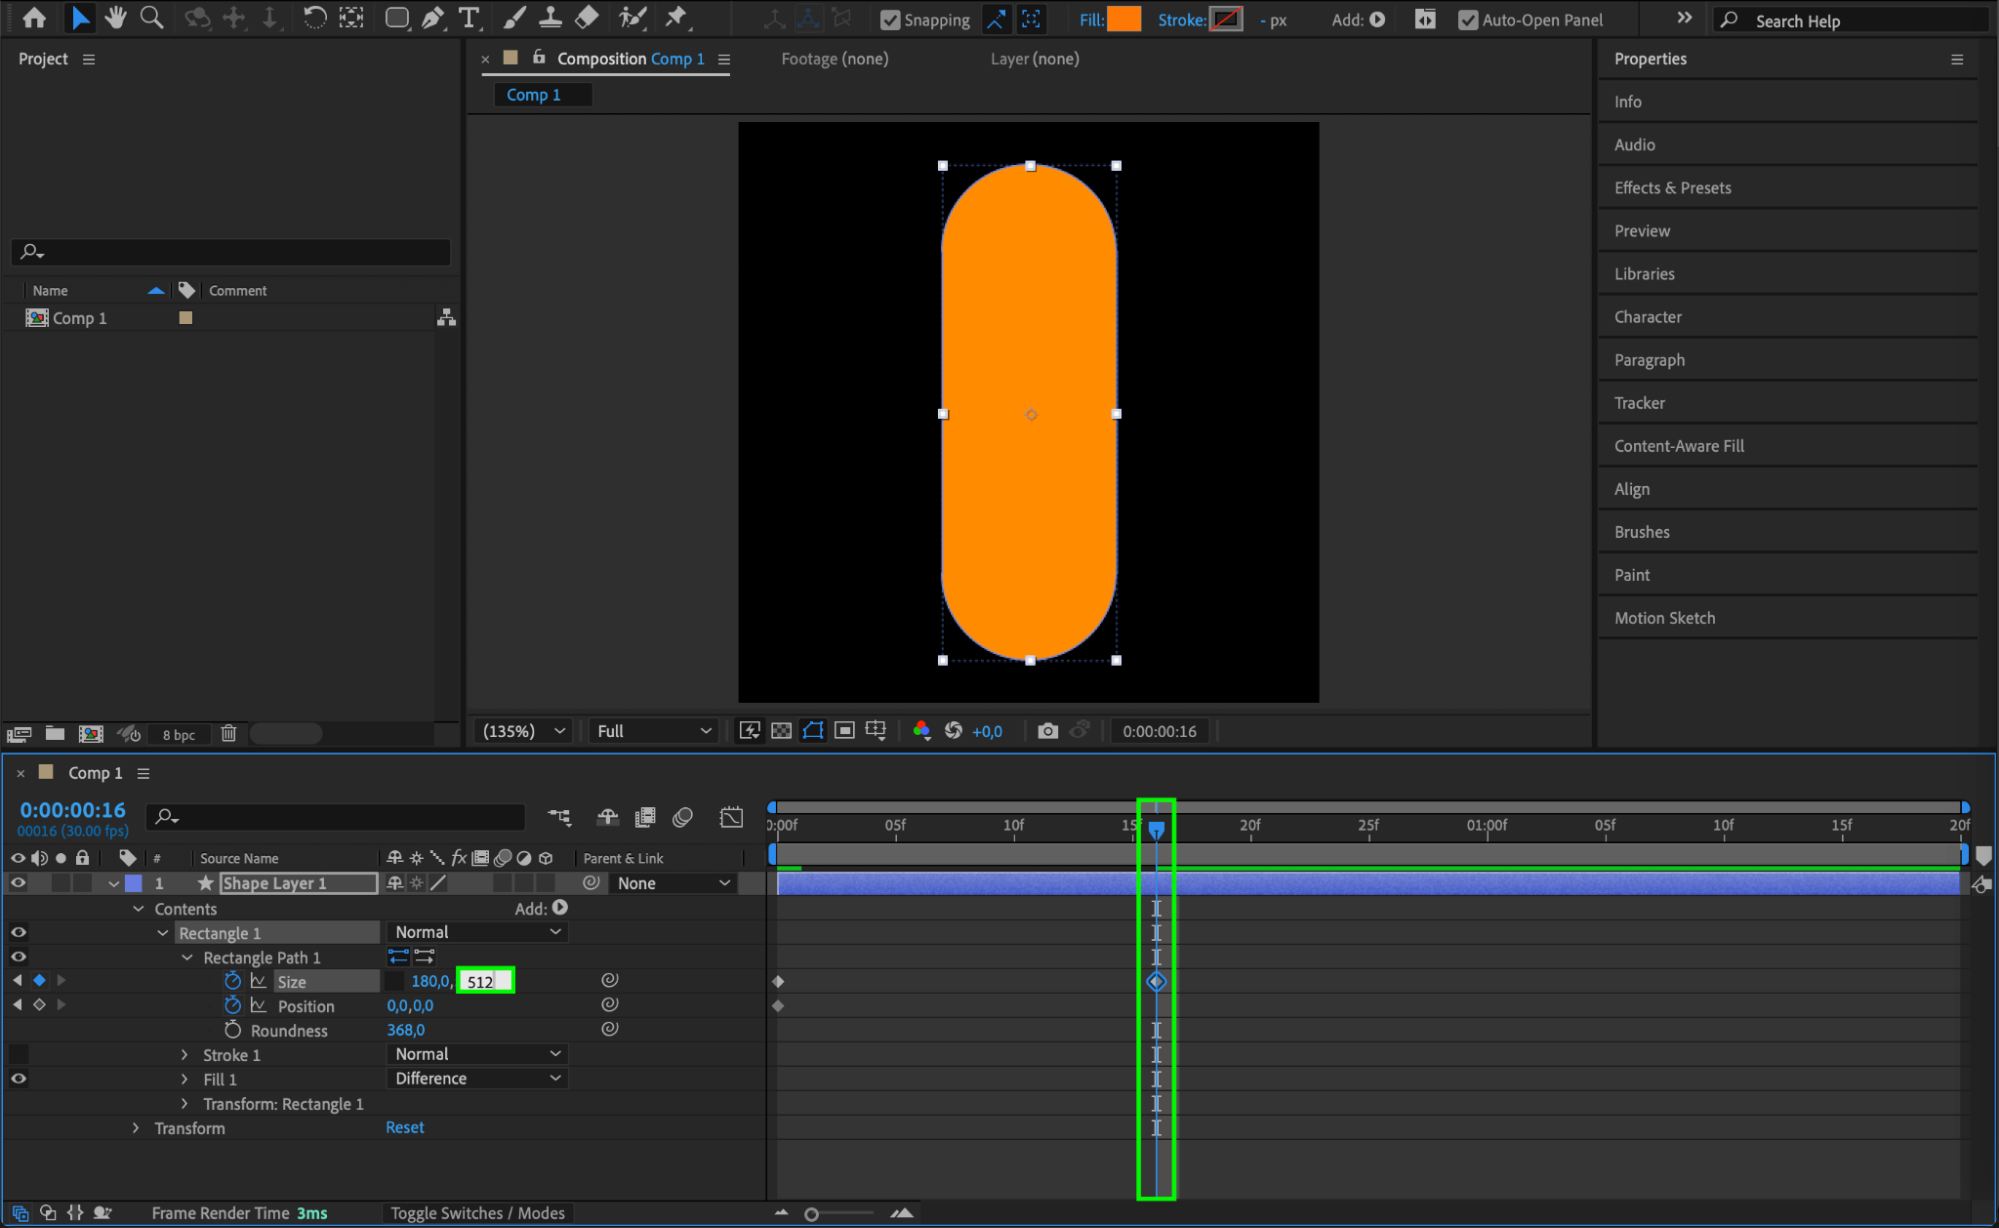The height and width of the screenshot is (1228, 1999).
Task: Click the delete trash icon in Project panel
Action: coord(228,734)
